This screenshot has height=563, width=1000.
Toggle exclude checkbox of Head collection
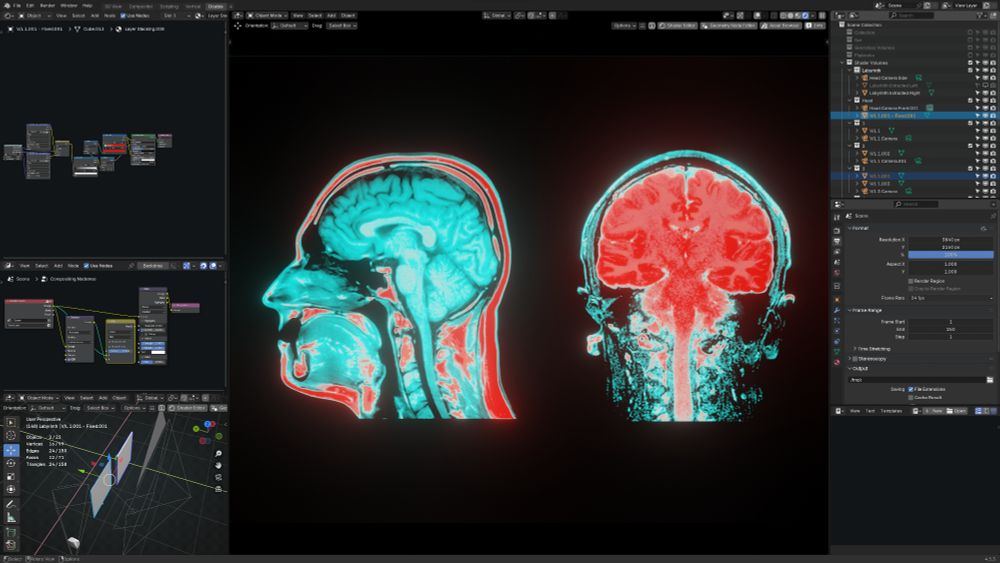[x=971, y=100]
